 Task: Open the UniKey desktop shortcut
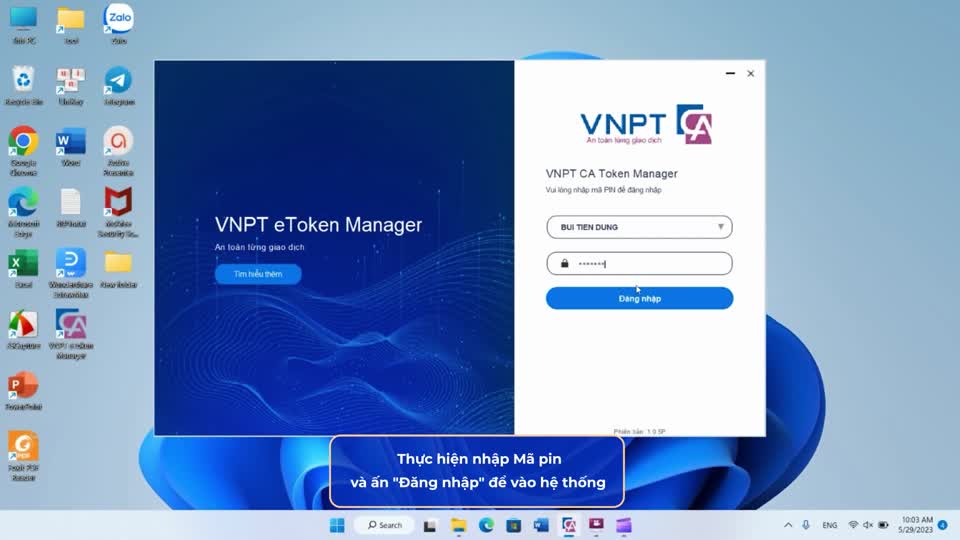pos(70,84)
